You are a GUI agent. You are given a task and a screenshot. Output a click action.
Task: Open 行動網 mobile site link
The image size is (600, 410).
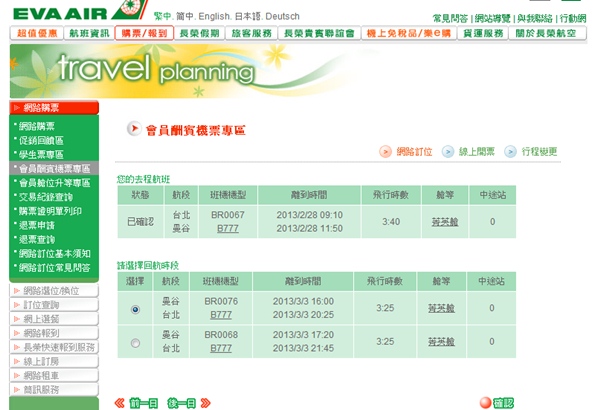(x=573, y=18)
